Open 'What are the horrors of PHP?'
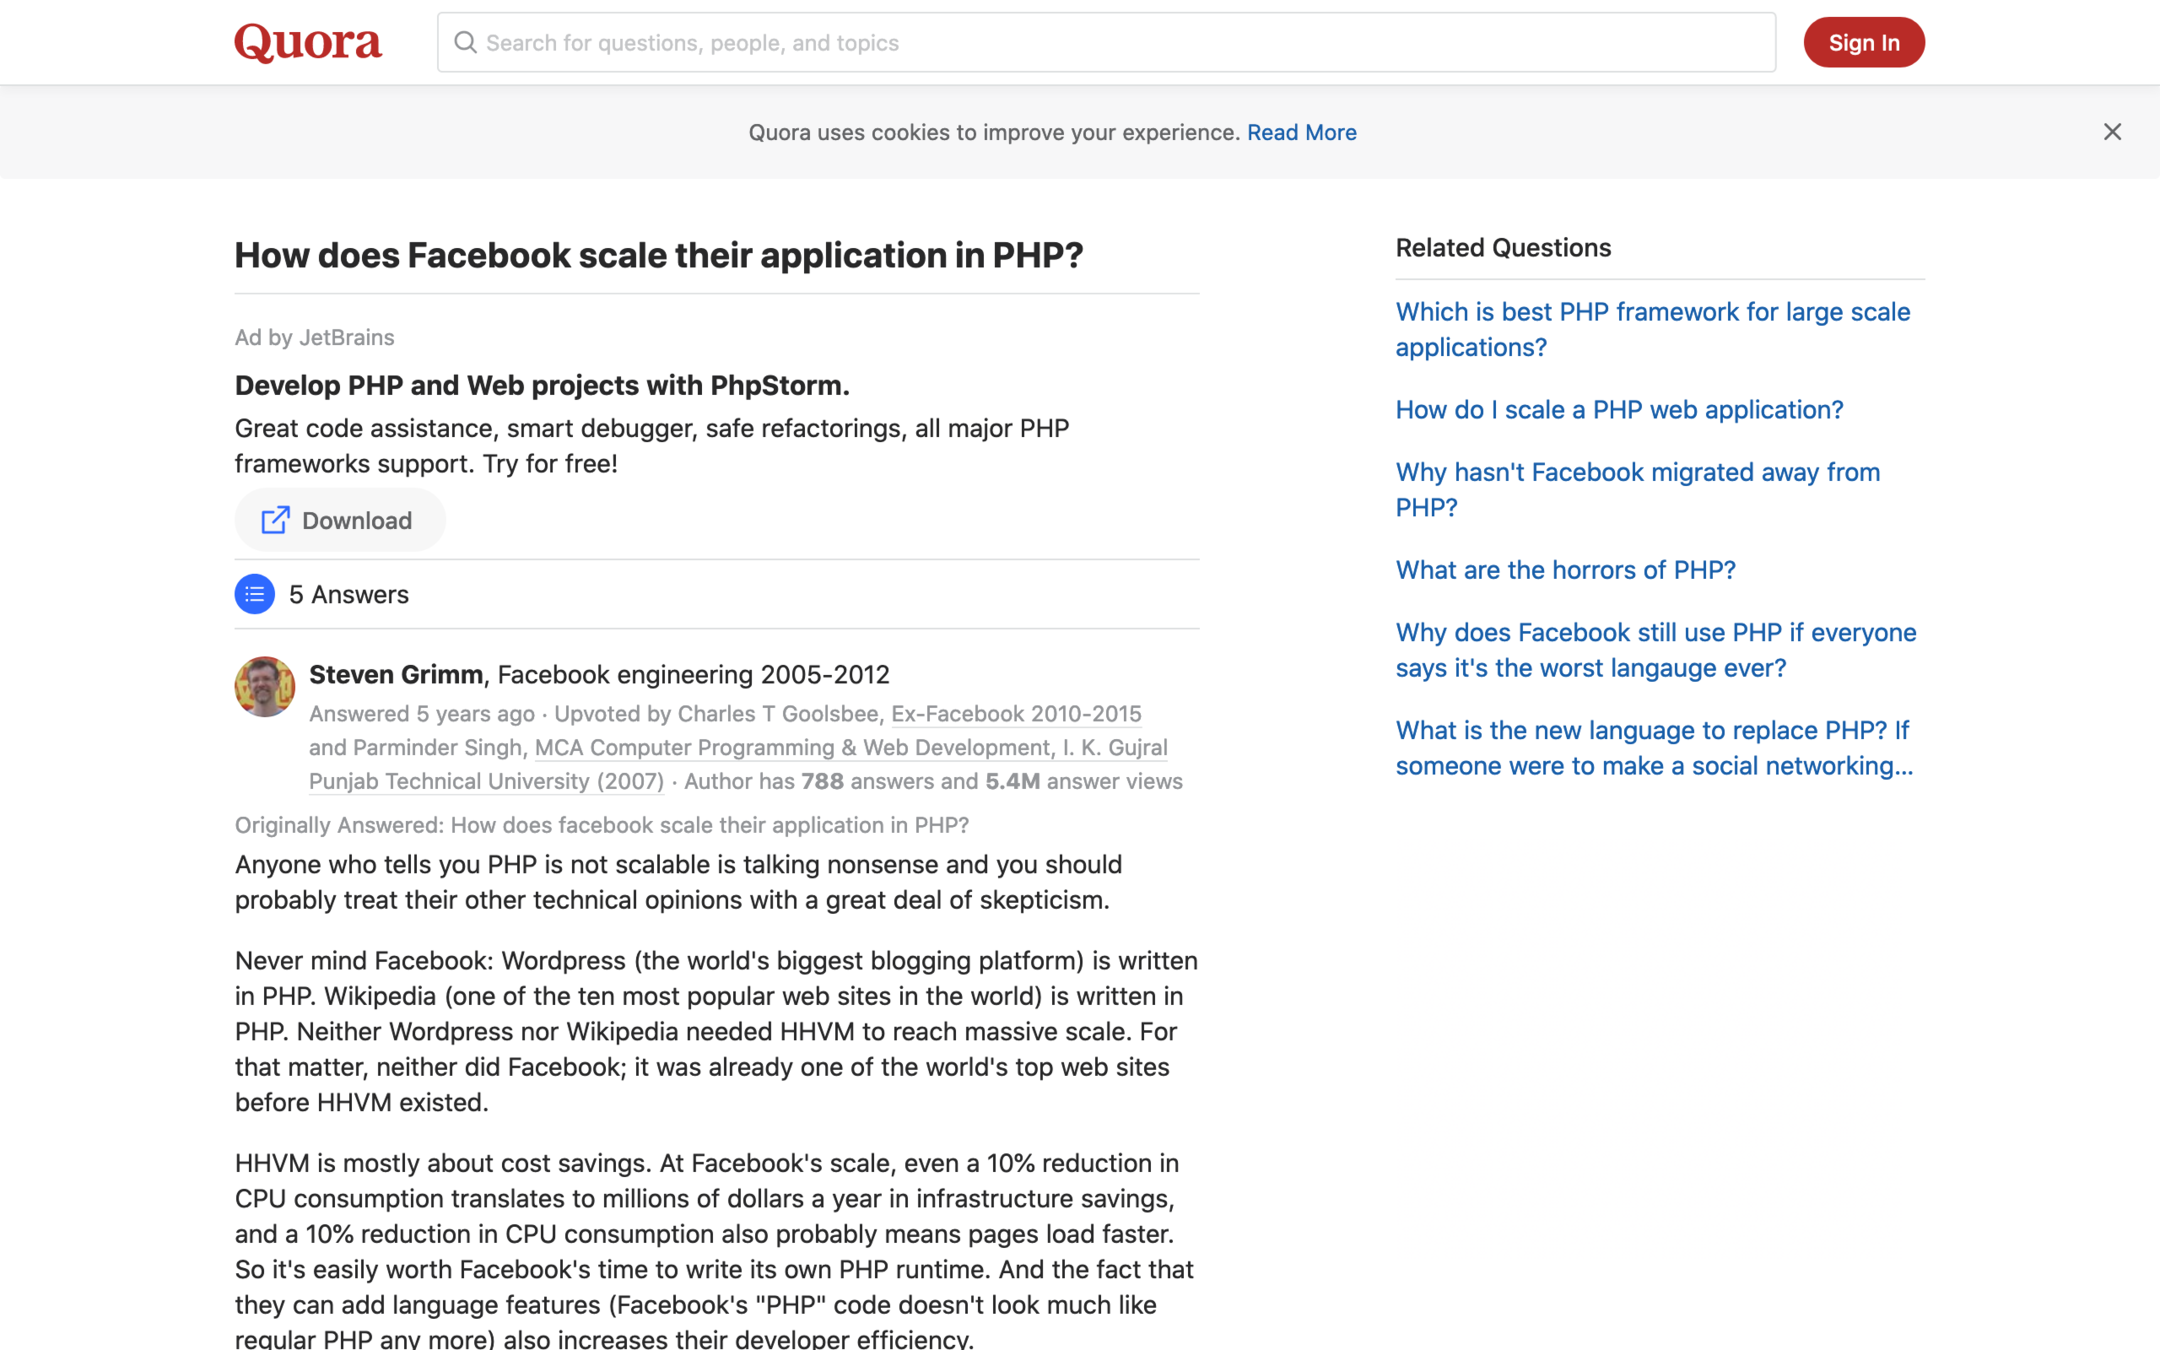Screen dimensions: 2160x1350 (1565, 570)
